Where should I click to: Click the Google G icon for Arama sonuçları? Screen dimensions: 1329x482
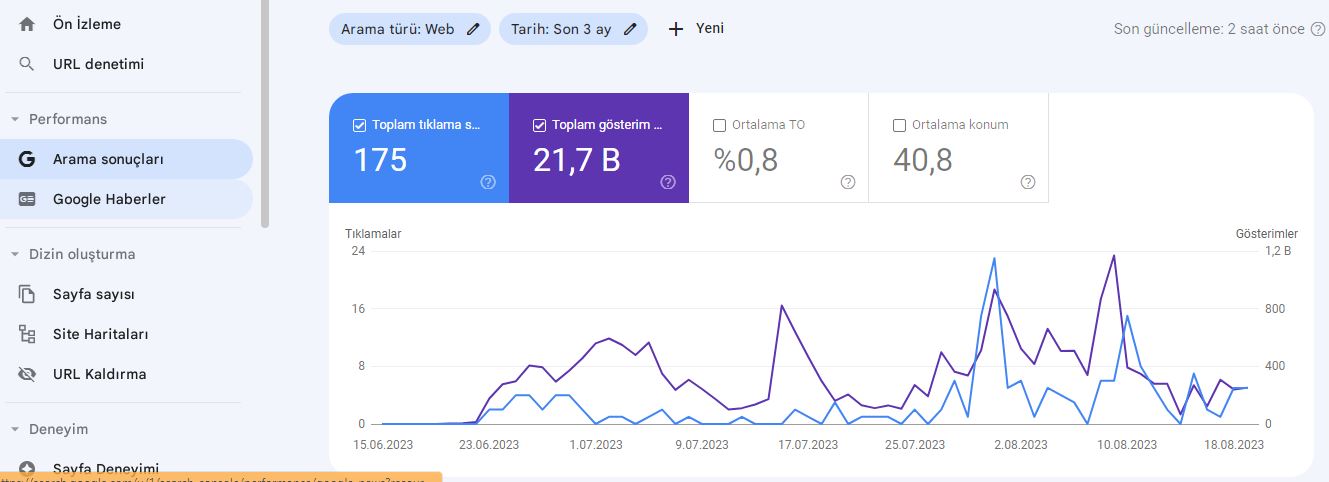[x=27, y=159]
